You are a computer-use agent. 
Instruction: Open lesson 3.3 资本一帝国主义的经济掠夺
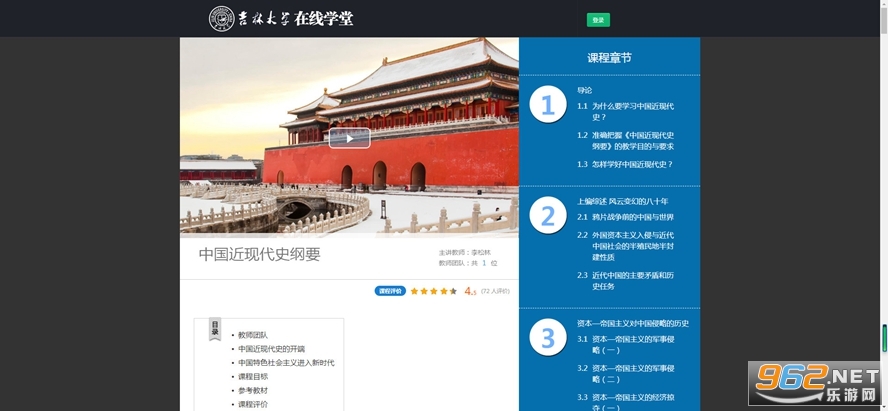pyautogui.click(x=626, y=402)
